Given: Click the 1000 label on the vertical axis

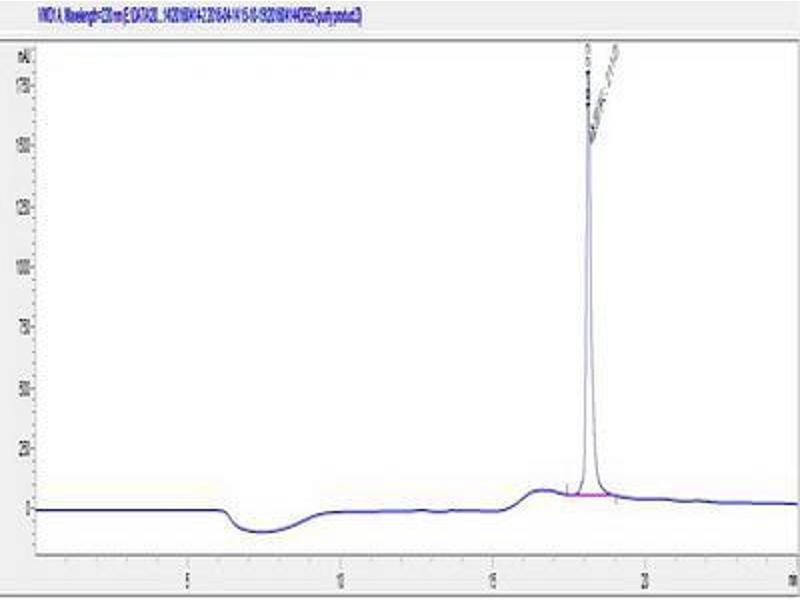Looking at the screenshot, I should [x=24, y=267].
